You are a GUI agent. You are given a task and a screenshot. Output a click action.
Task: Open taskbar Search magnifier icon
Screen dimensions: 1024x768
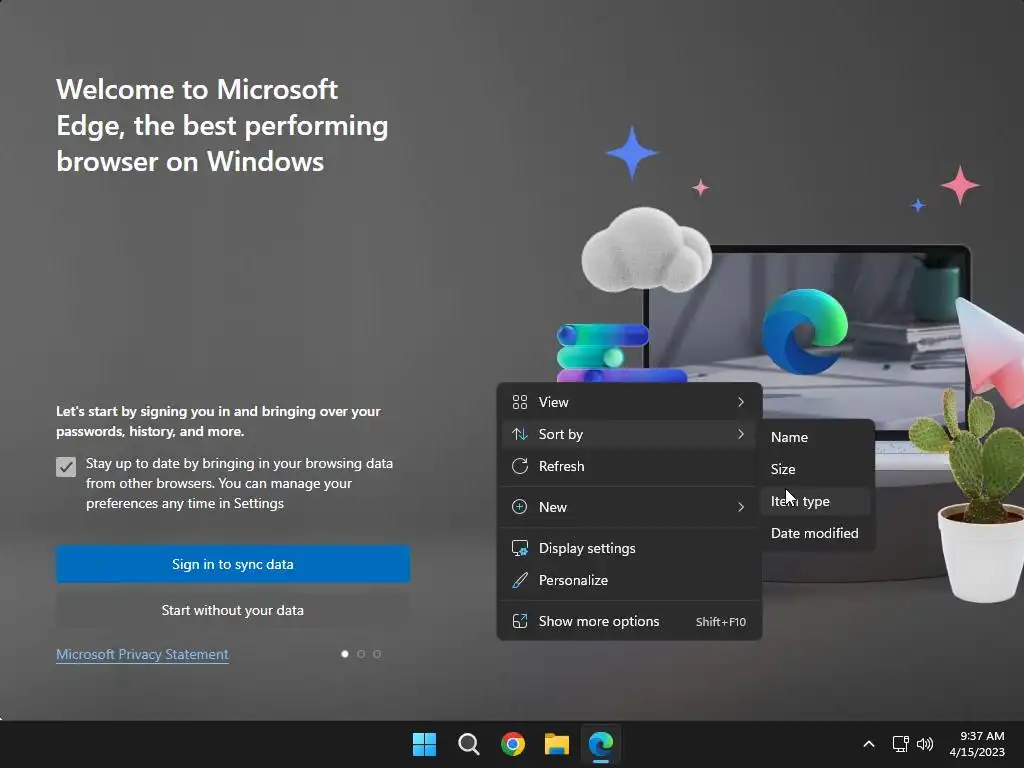[x=468, y=744]
